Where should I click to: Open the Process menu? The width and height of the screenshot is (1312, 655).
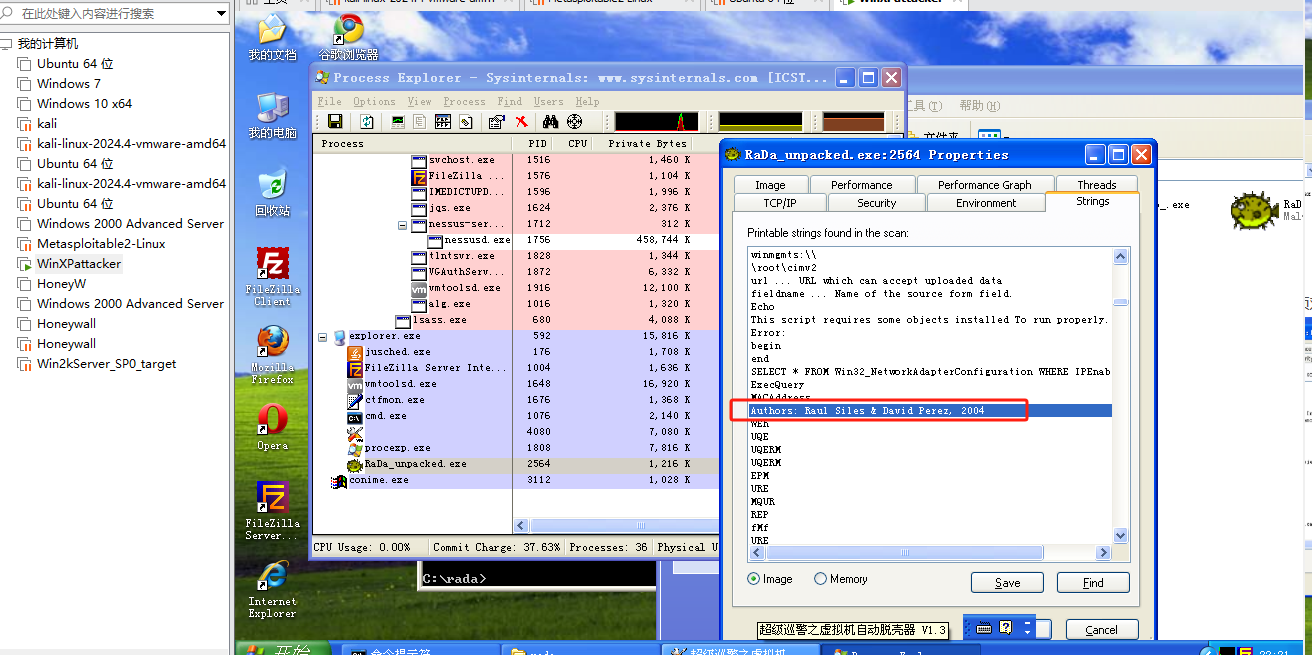click(464, 101)
